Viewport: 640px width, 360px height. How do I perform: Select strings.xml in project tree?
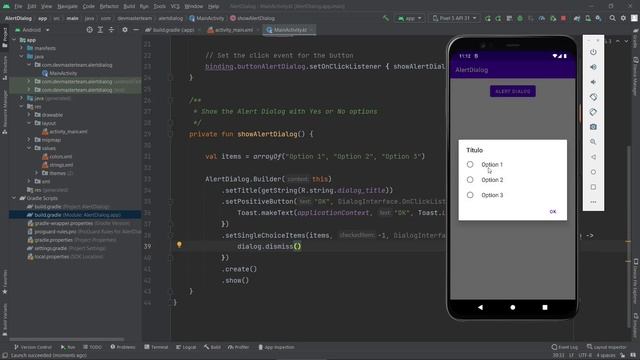[61, 165]
